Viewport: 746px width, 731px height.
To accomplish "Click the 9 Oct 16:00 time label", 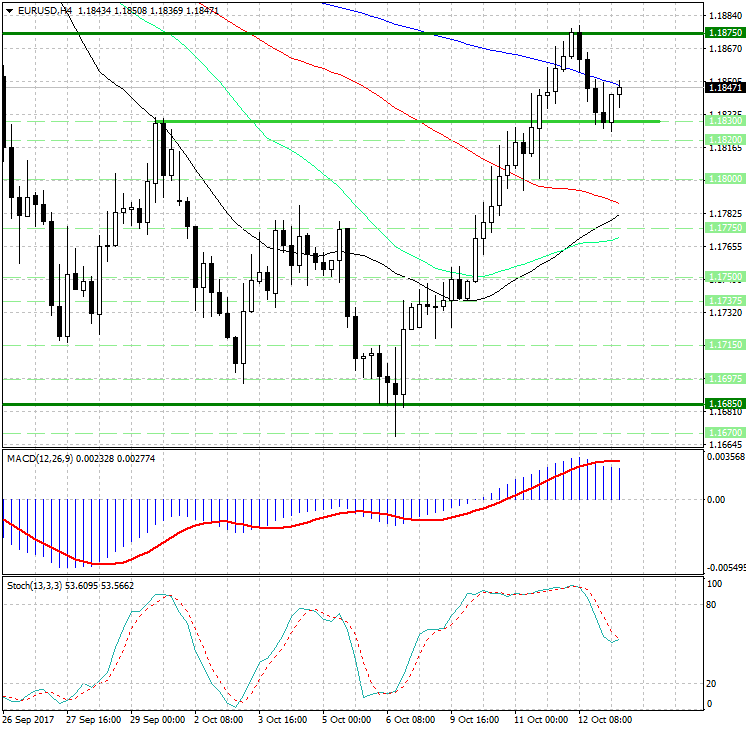I will coord(474,718).
